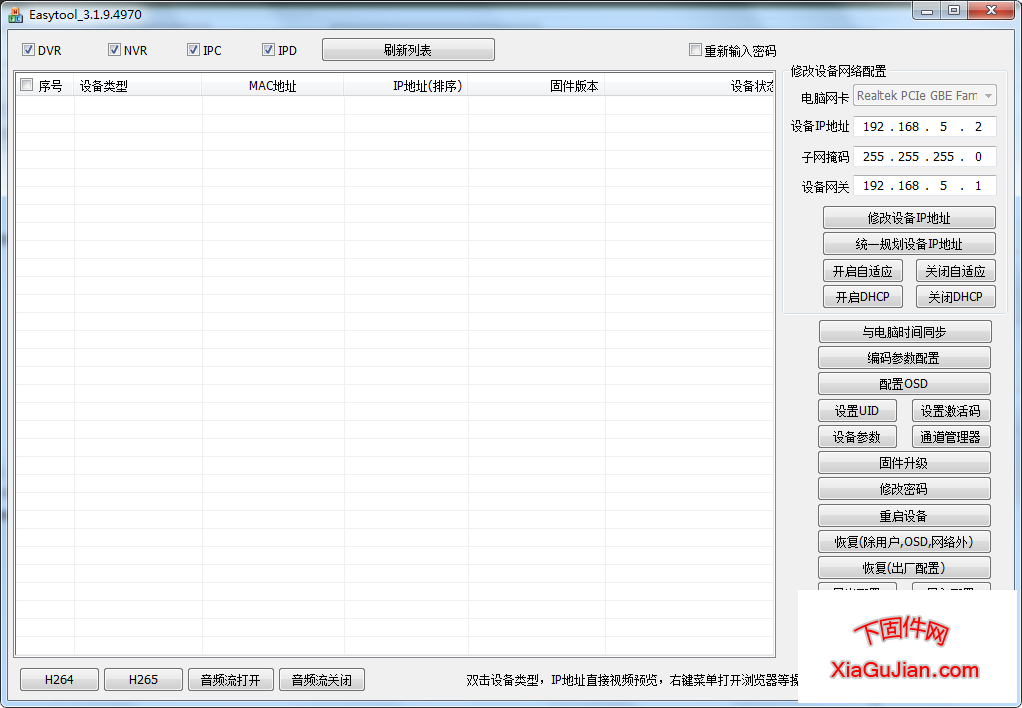Click the 重启设备 button
Viewport: 1022px width, 708px height.
coord(904,516)
